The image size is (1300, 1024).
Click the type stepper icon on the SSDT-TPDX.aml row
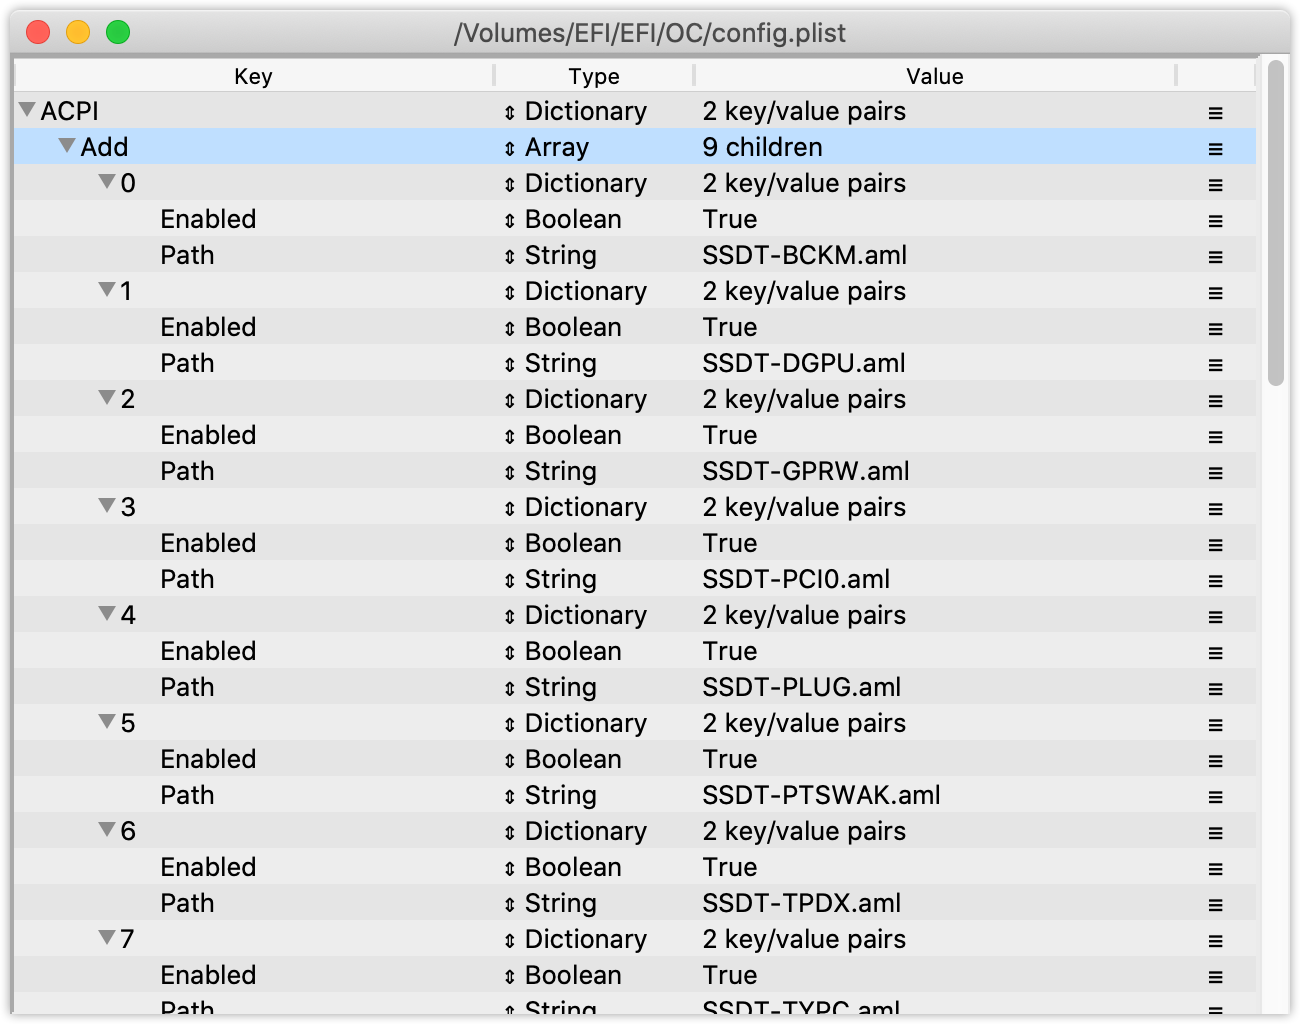[512, 903]
